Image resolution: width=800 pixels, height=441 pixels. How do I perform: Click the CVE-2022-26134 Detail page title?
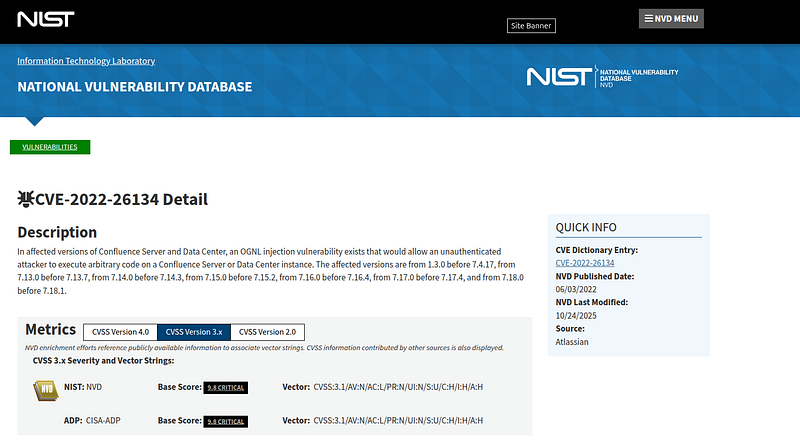tap(121, 199)
